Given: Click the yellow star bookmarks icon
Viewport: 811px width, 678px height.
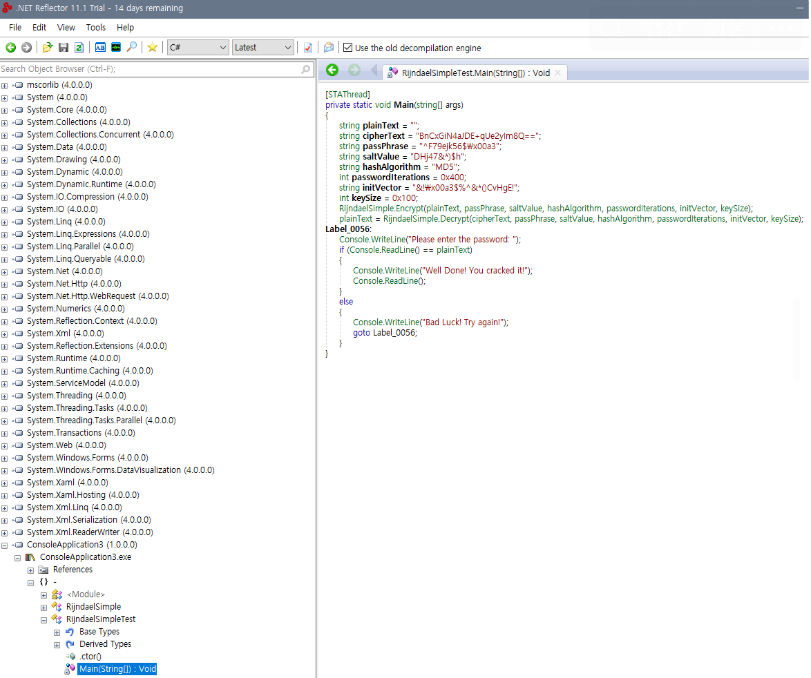Looking at the screenshot, I should (152, 48).
